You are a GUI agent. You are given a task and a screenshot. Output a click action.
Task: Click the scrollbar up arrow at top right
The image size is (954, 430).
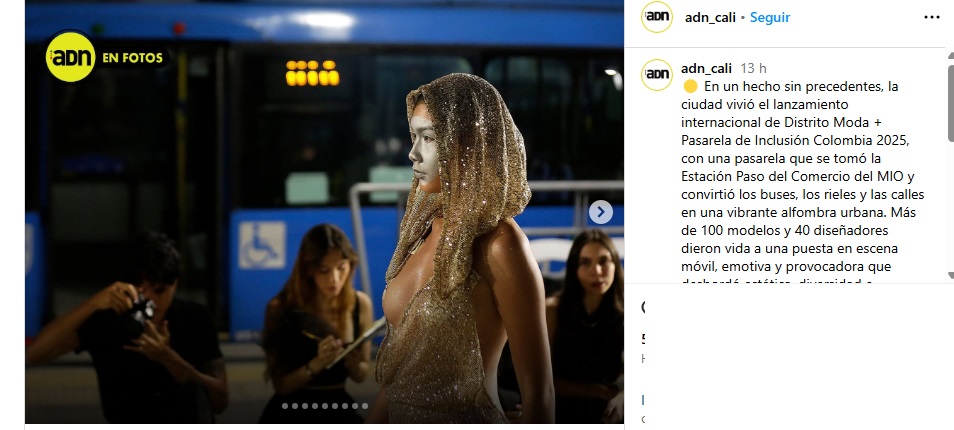(951, 55)
